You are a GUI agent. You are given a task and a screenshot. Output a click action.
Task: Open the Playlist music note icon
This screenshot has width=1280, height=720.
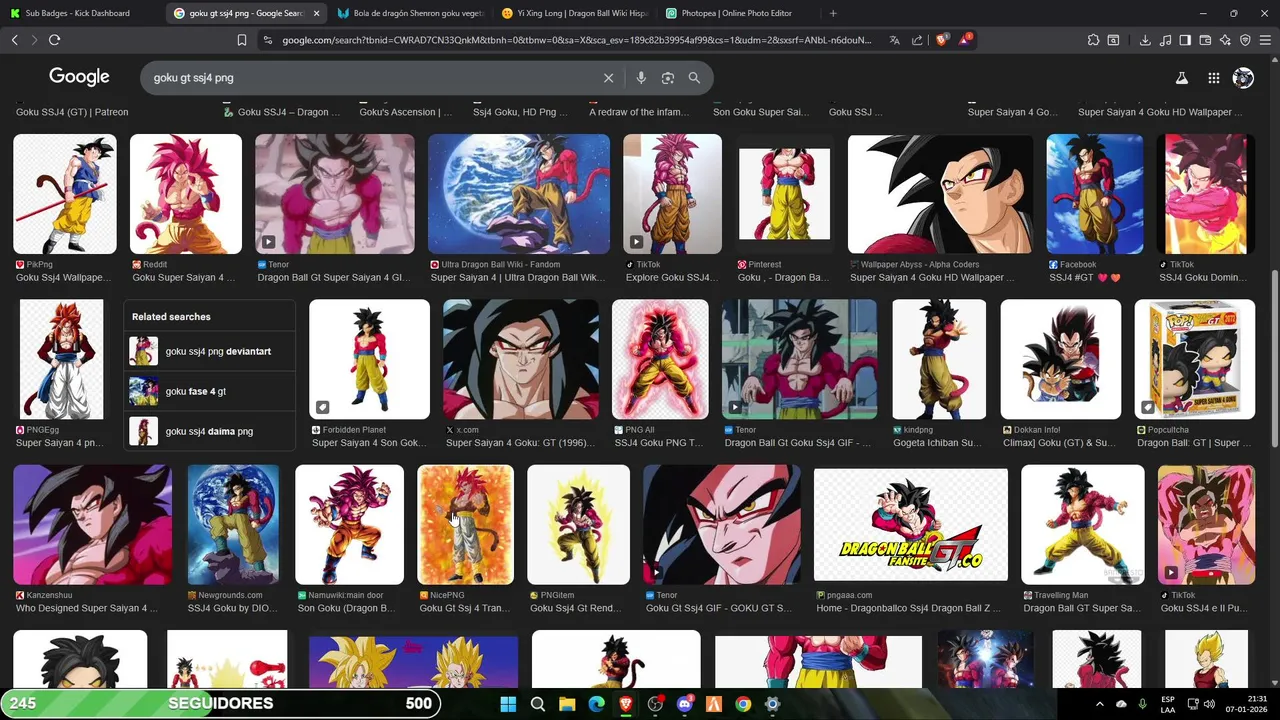[1165, 40]
